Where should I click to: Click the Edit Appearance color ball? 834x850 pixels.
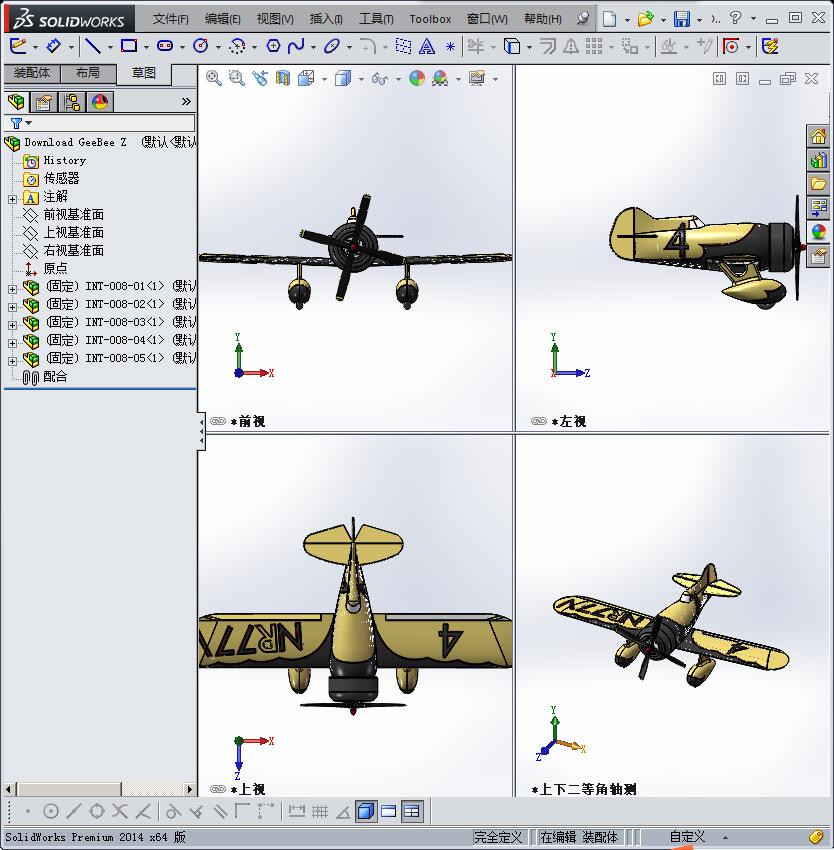[x=416, y=79]
